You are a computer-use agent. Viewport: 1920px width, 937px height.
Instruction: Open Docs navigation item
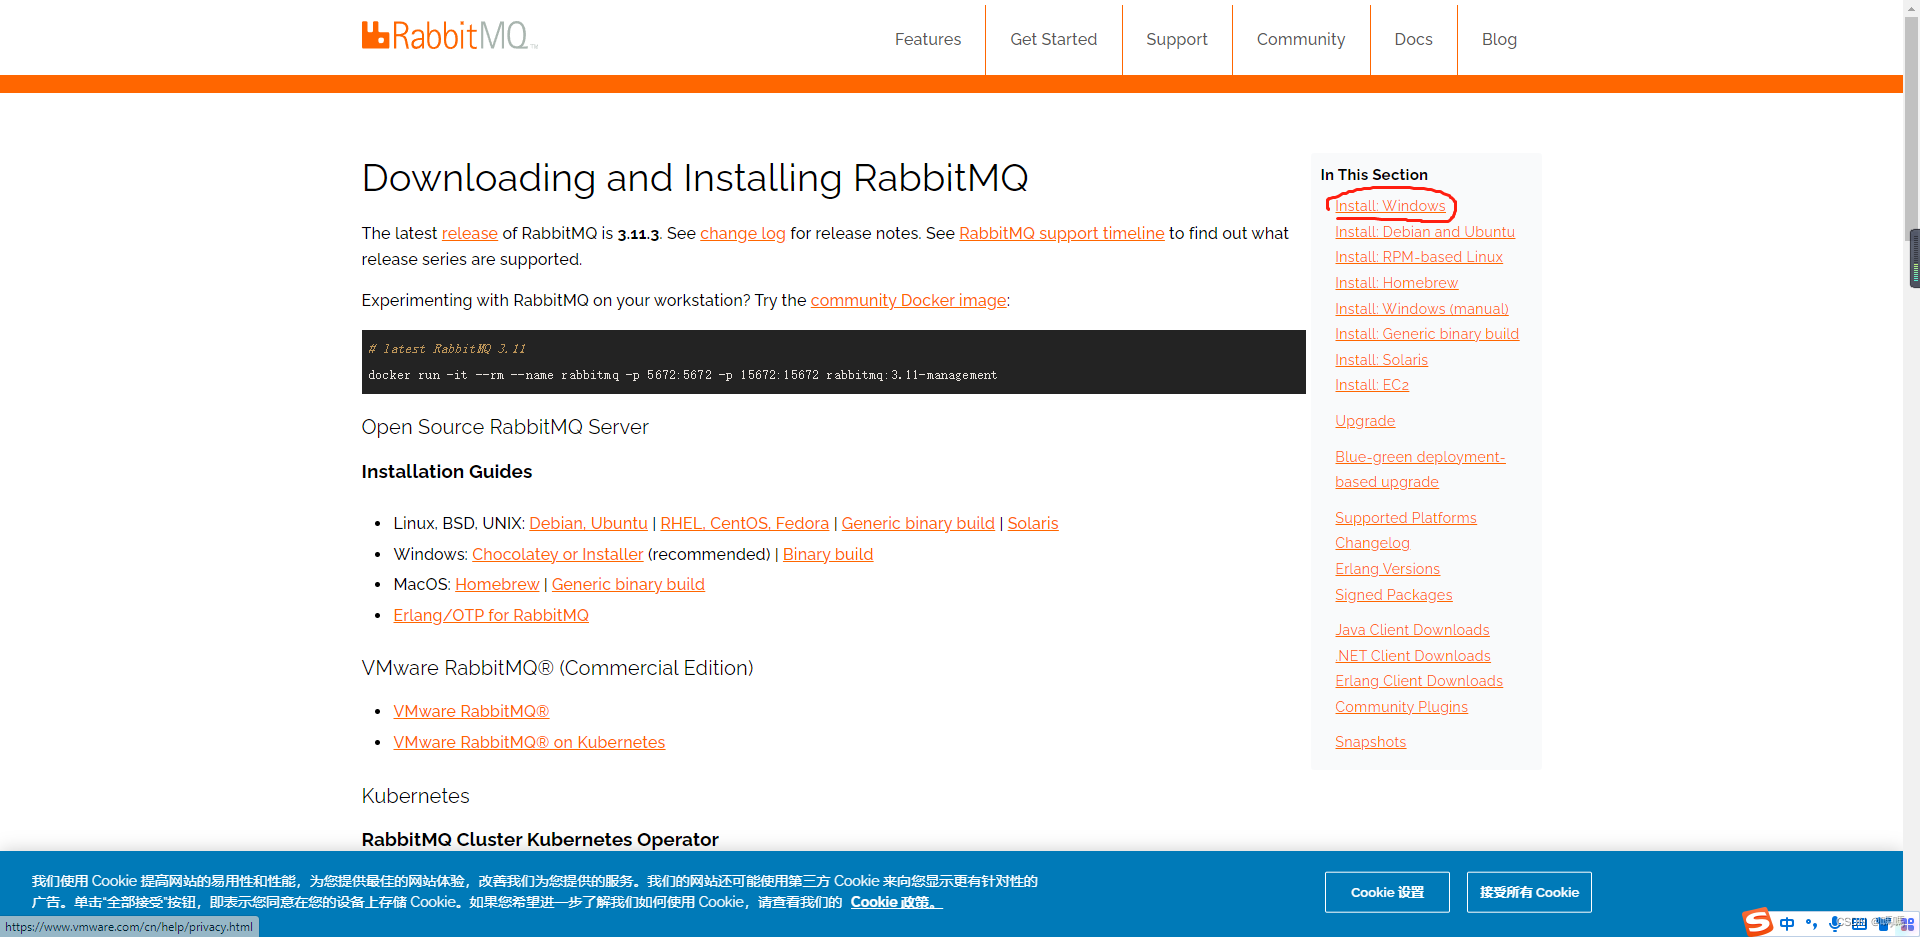click(x=1413, y=39)
